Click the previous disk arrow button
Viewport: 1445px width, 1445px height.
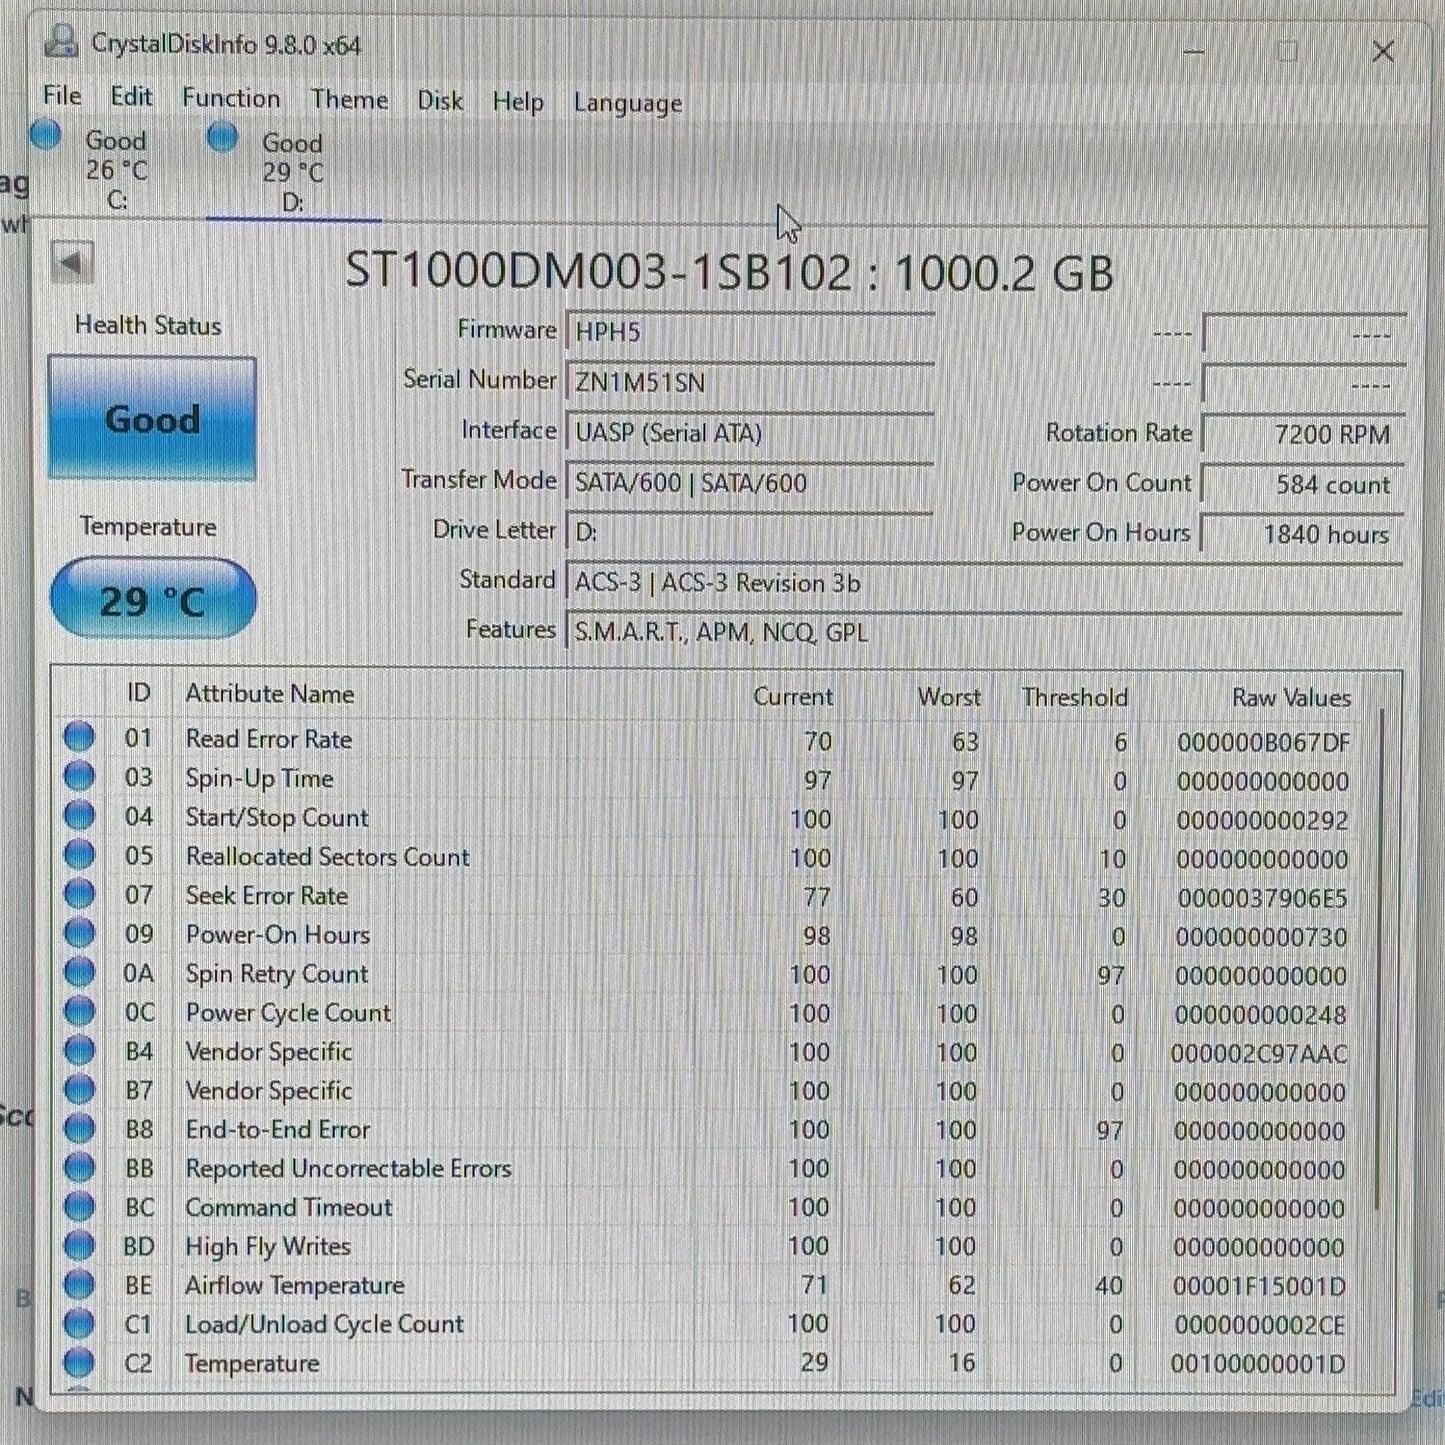coord(71,264)
